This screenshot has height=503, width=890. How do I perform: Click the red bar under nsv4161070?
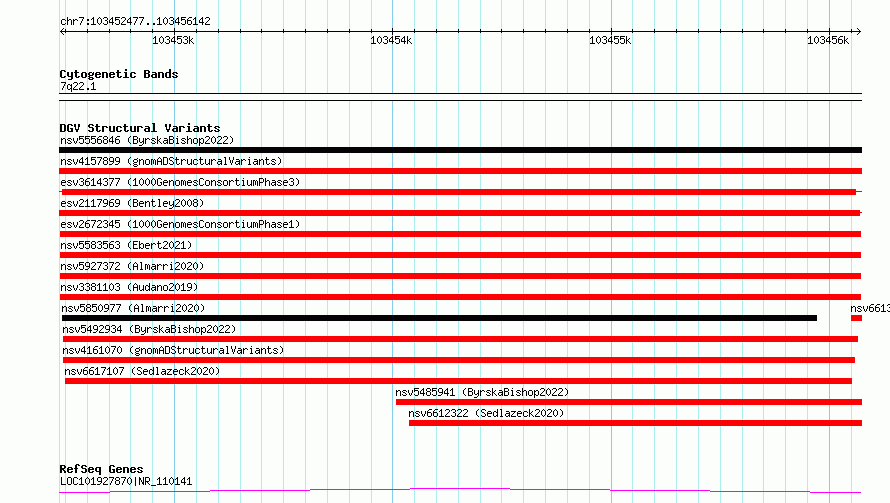459,360
